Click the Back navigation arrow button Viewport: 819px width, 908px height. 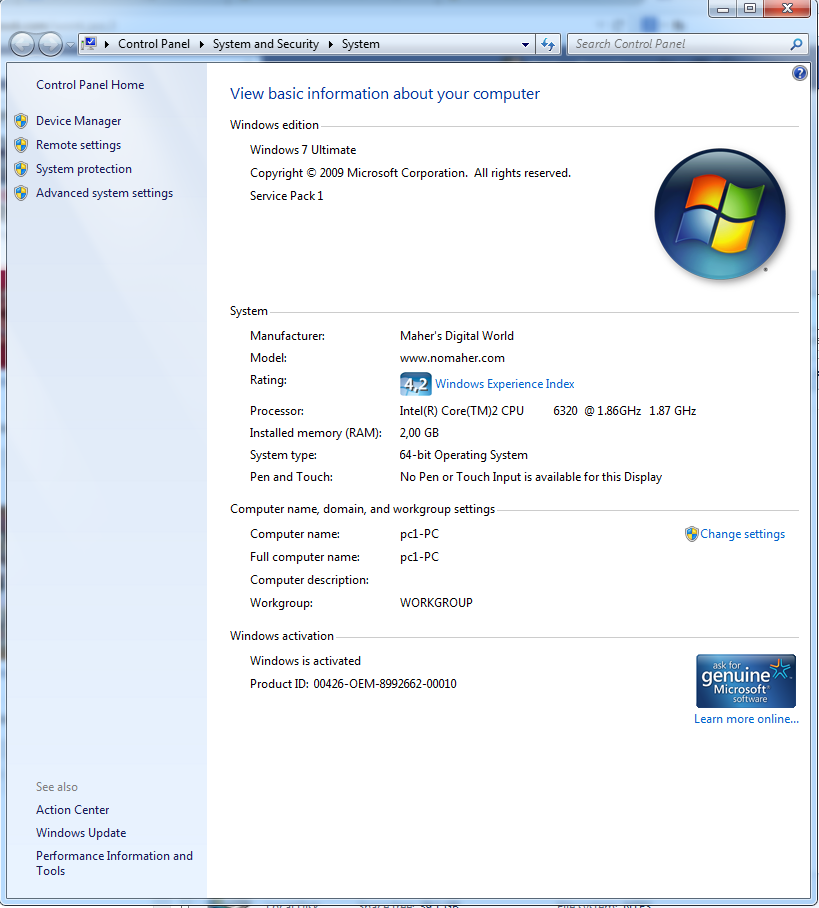(x=23, y=44)
